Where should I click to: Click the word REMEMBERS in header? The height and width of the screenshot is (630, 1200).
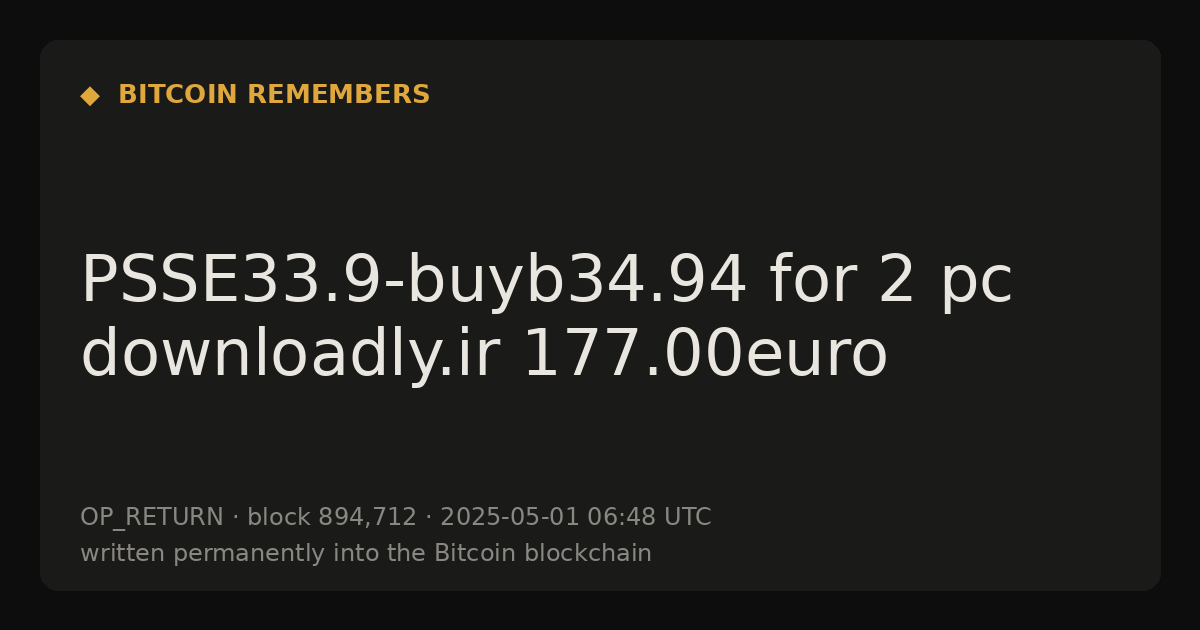[338, 95]
